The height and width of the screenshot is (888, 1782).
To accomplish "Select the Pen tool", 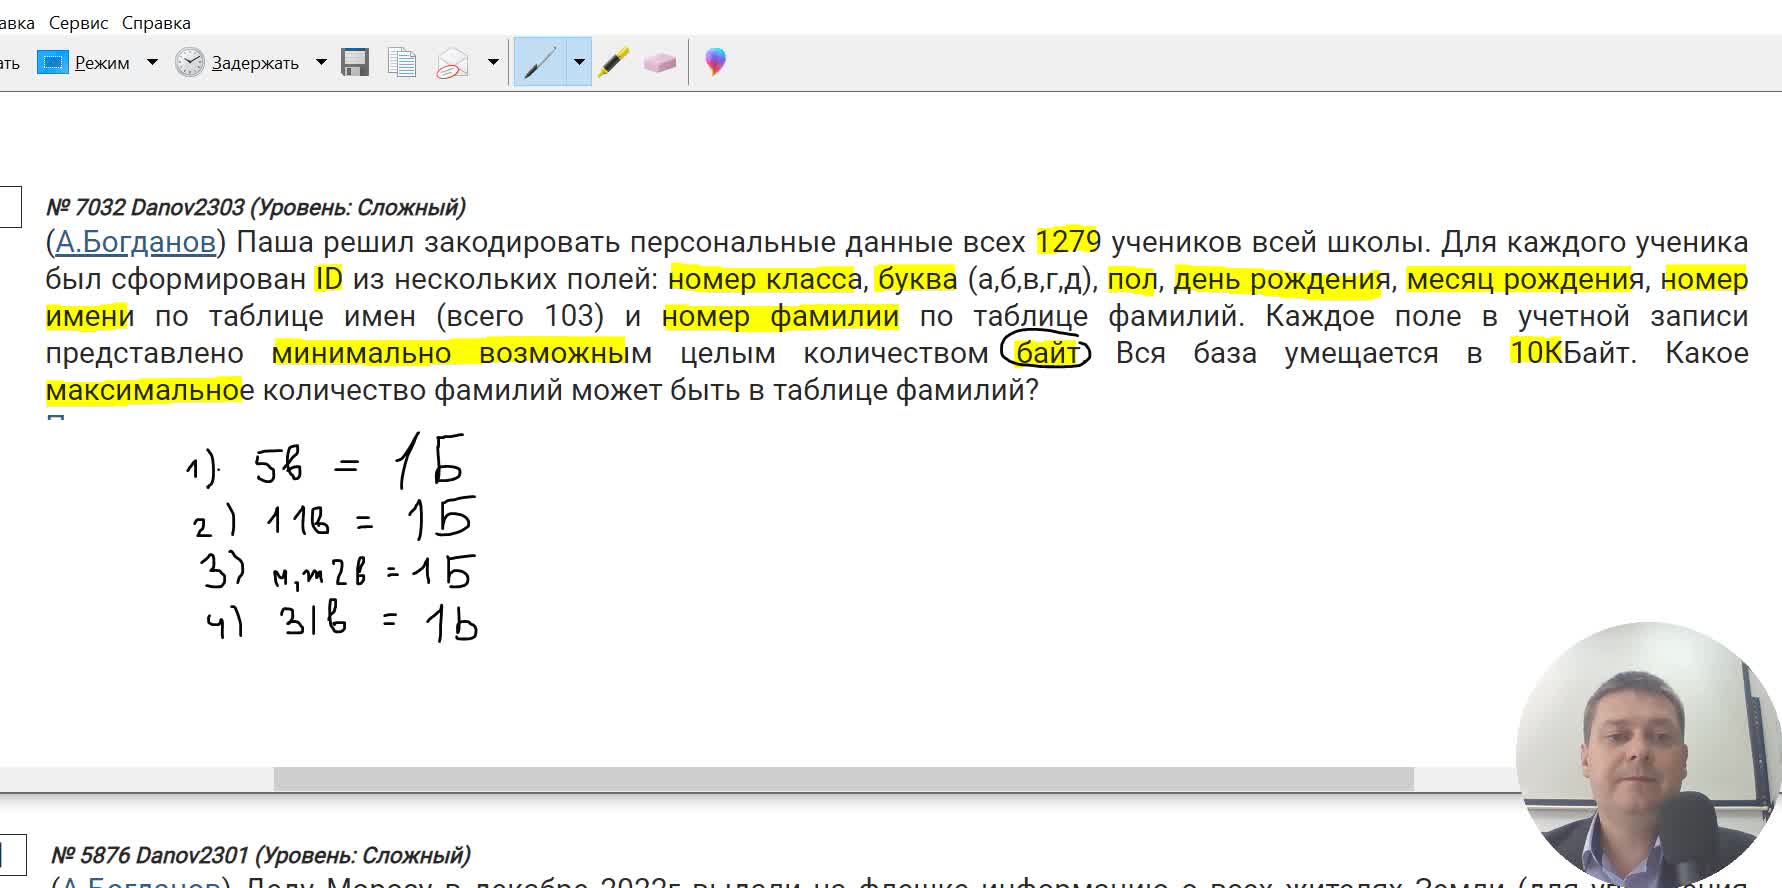I will point(540,62).
